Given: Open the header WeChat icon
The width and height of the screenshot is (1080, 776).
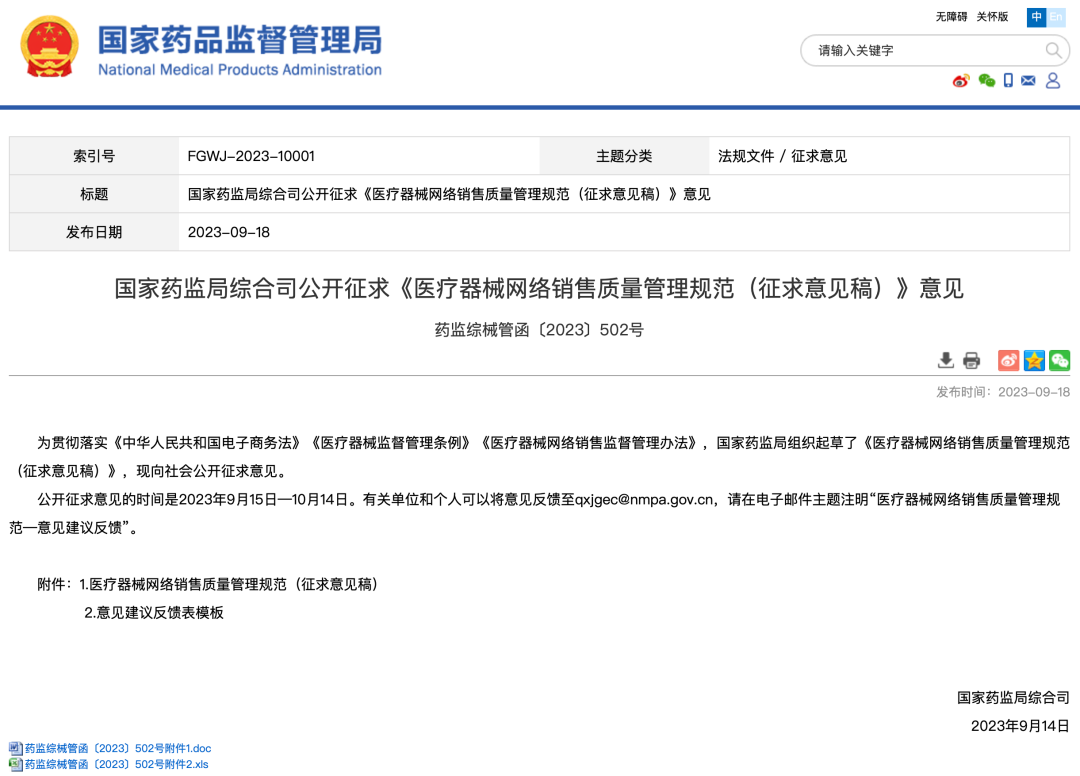Looking at the screenshot, I should pos(987,81).
